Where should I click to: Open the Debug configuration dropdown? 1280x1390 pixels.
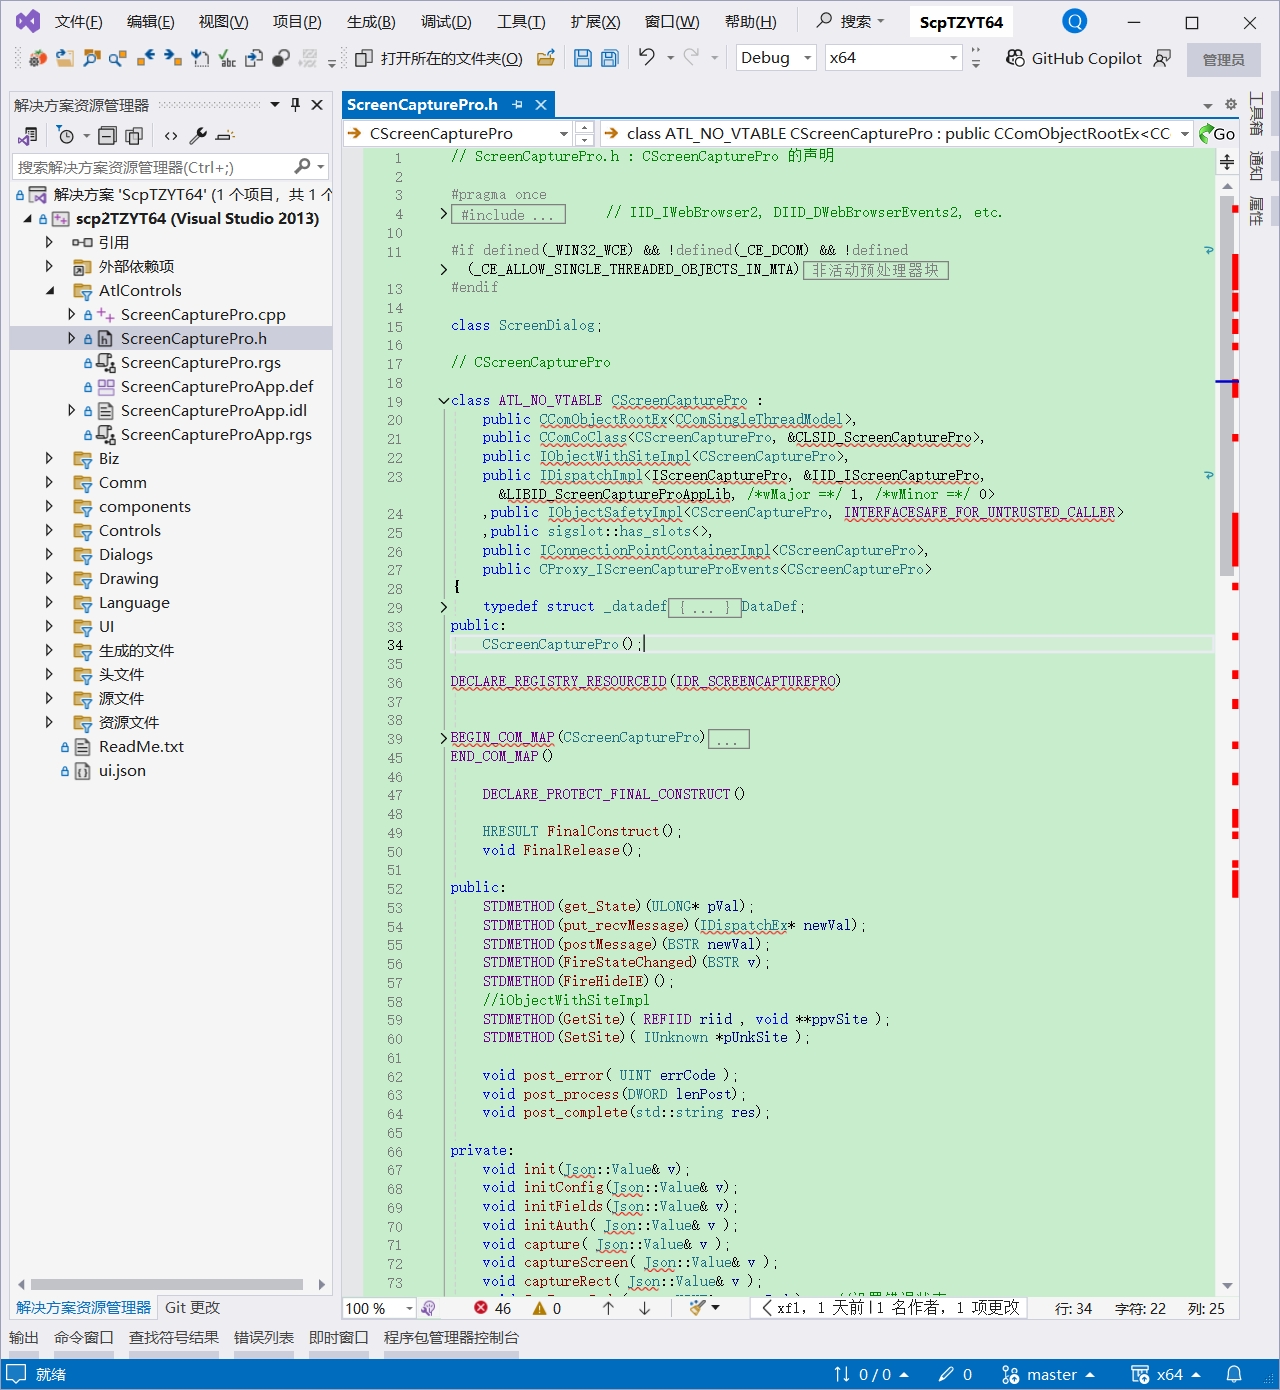point(776,58)
